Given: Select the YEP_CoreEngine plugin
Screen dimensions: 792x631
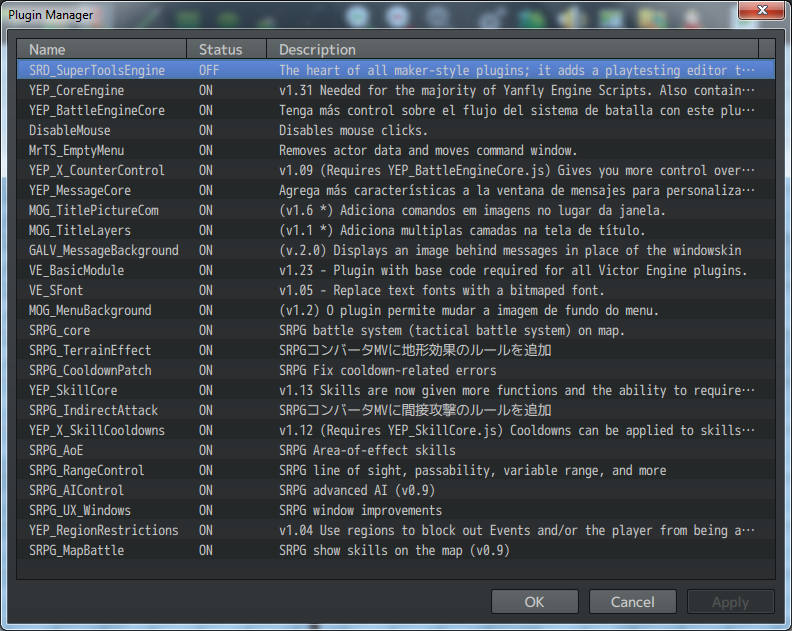Looking at the screenshot, I should point(396,90).
